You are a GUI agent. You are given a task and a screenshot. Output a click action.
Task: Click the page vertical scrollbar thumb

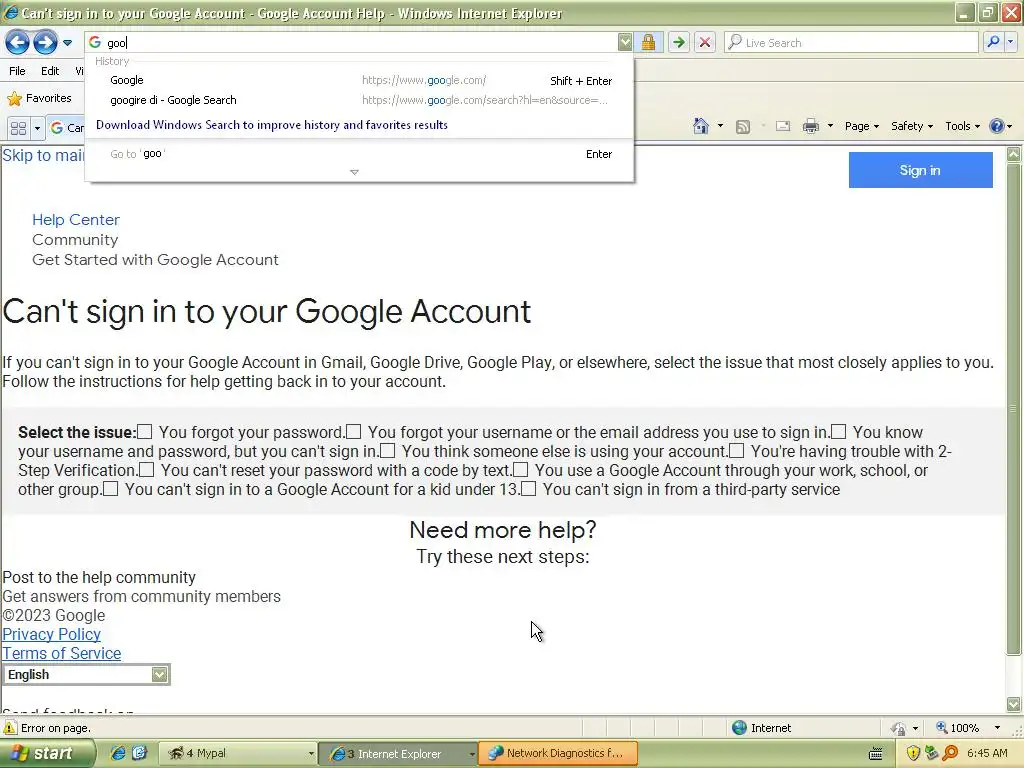1013,408
